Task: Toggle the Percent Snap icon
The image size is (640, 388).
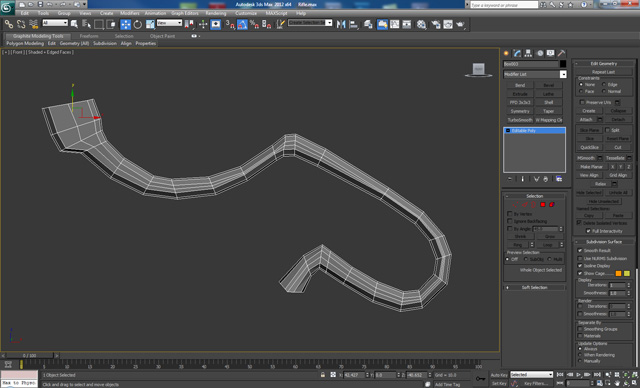Action: (254, 24)
